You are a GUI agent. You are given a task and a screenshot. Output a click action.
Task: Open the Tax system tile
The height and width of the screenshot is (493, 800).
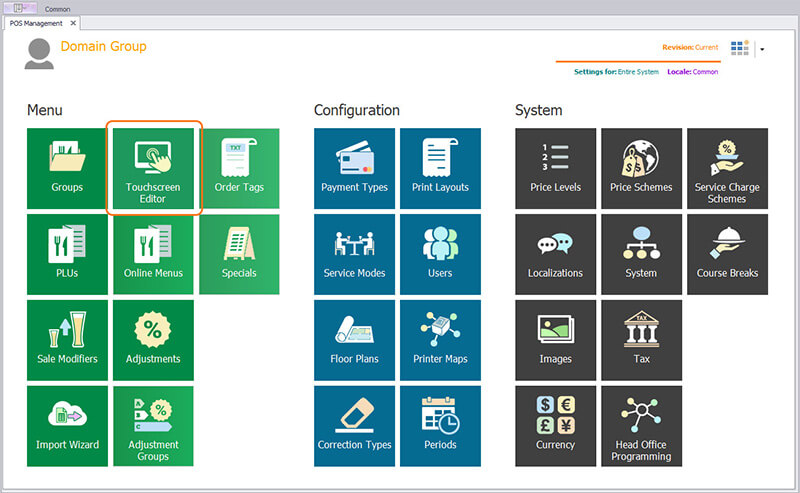[641, 340]
